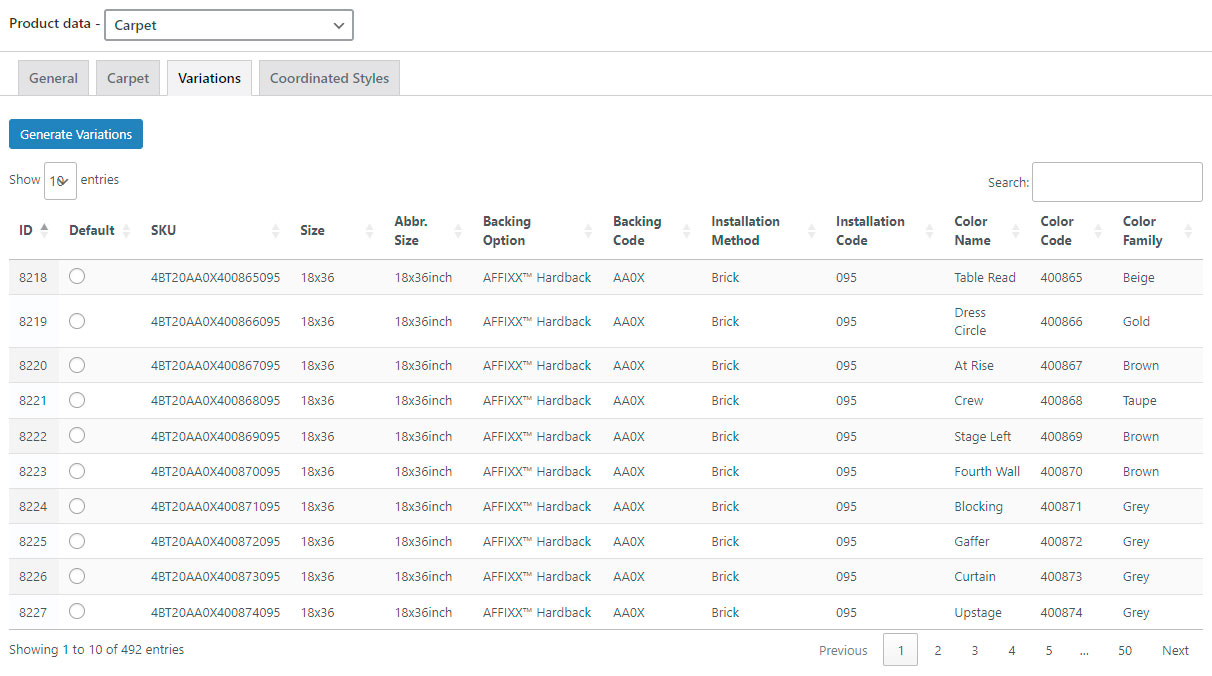Sort by Size column sort arrows

[x=369, y=231]
